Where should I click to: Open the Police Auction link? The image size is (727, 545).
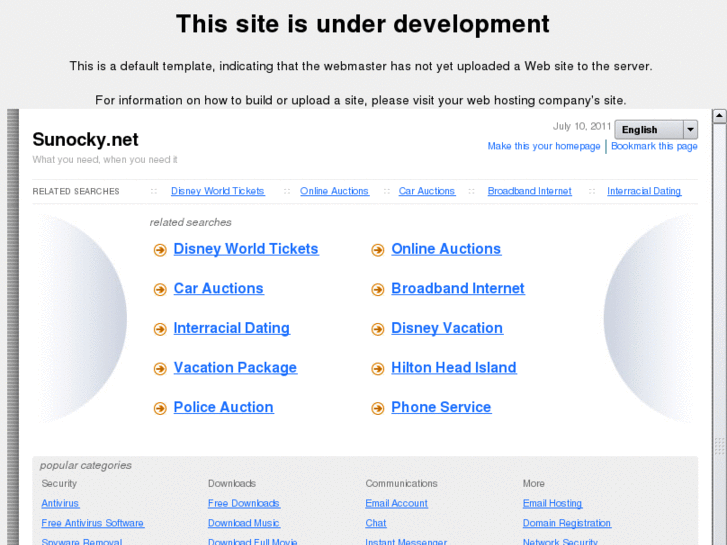point(223,407)
